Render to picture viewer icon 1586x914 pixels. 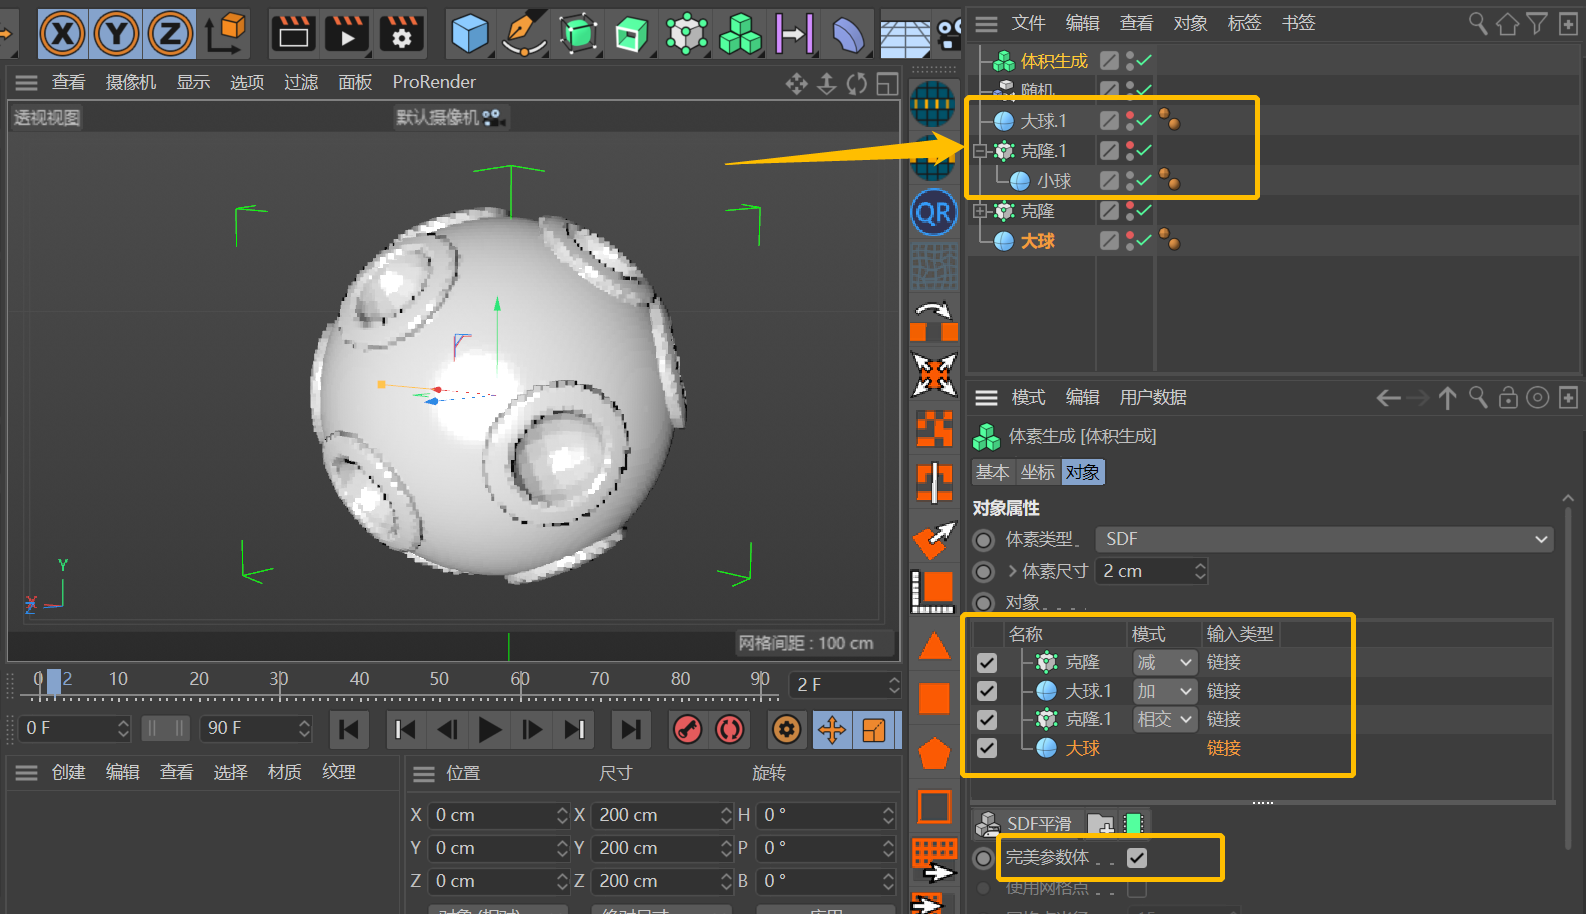(347, 34)
